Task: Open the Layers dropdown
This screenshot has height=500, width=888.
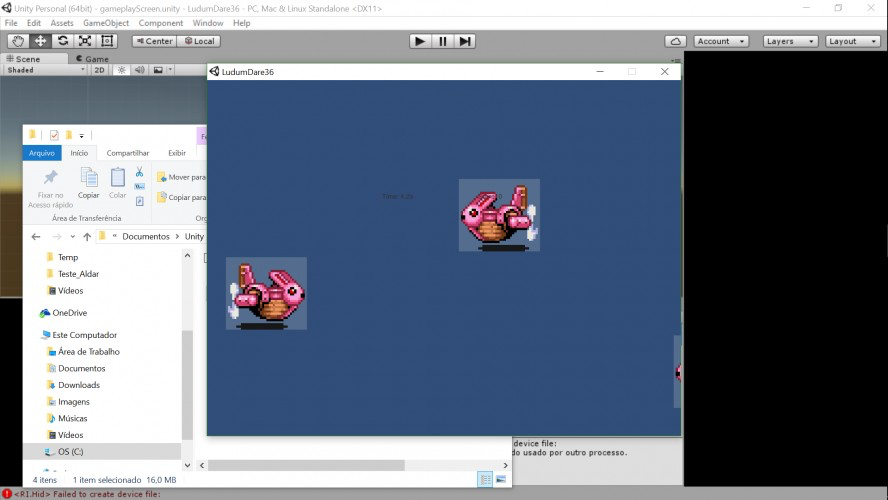Action: [x=791, y=41]
